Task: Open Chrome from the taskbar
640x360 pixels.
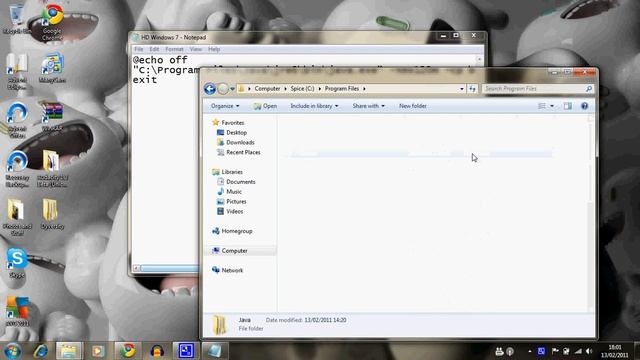Action: tap(127, 351)
